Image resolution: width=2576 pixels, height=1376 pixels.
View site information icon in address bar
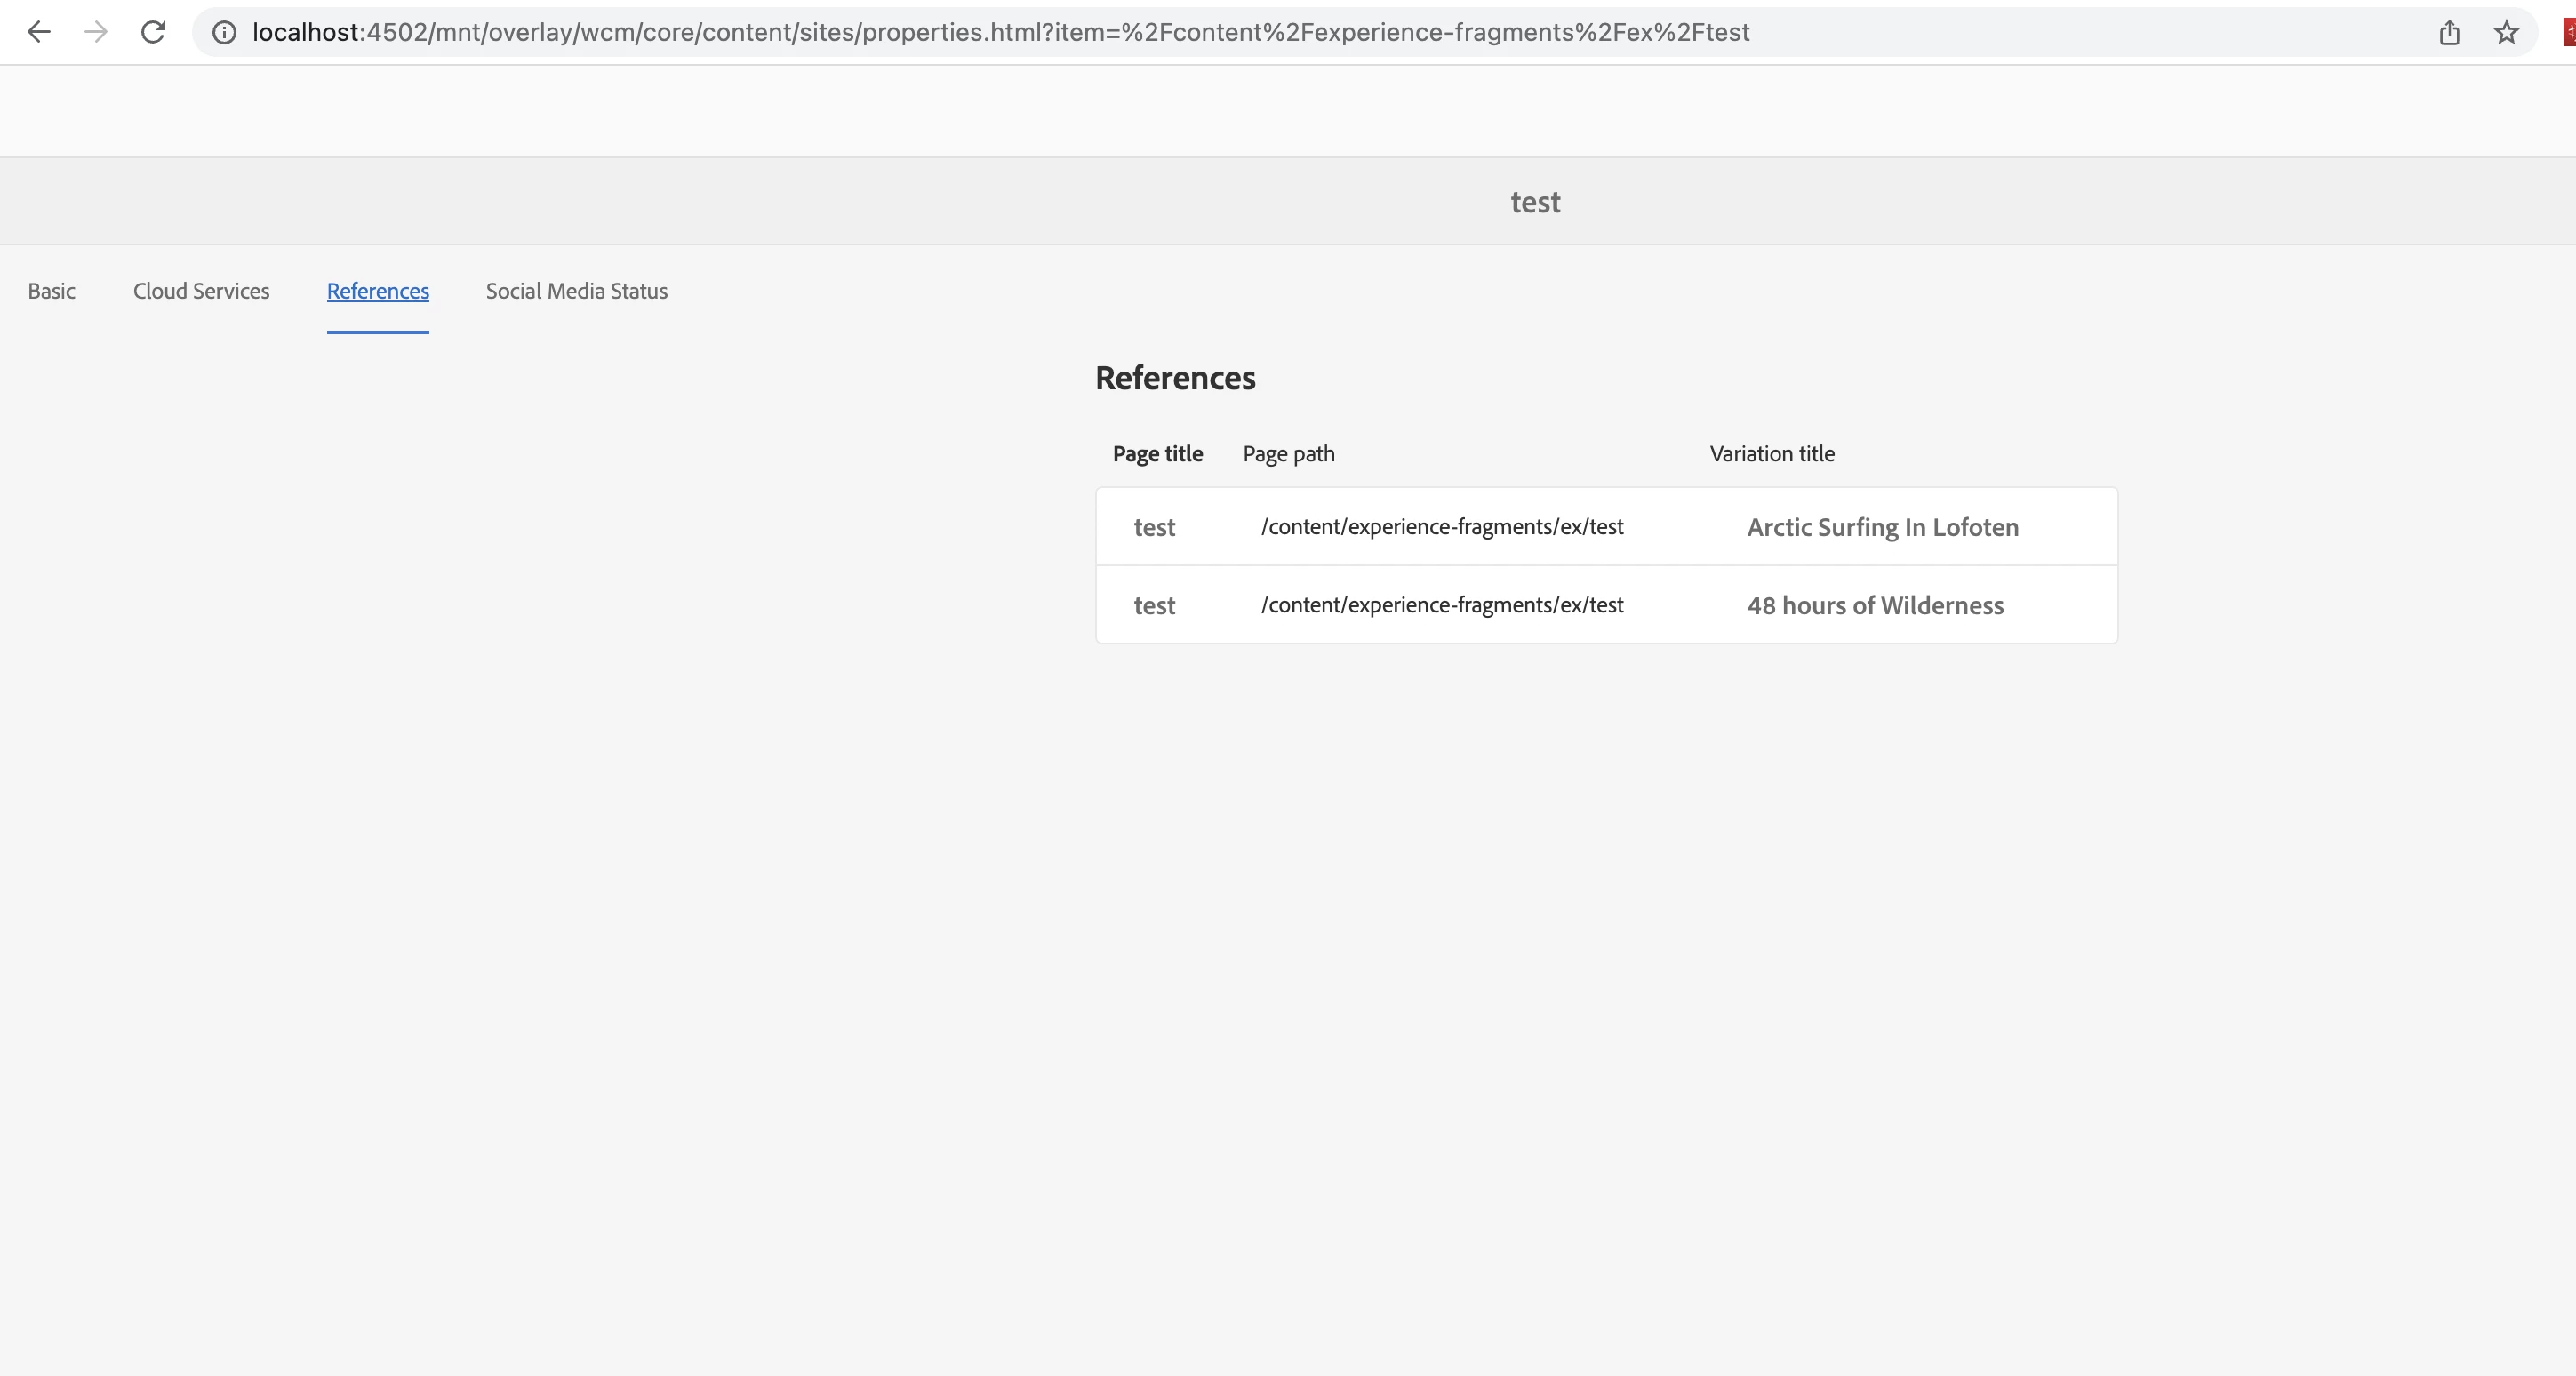click(224, 32)
